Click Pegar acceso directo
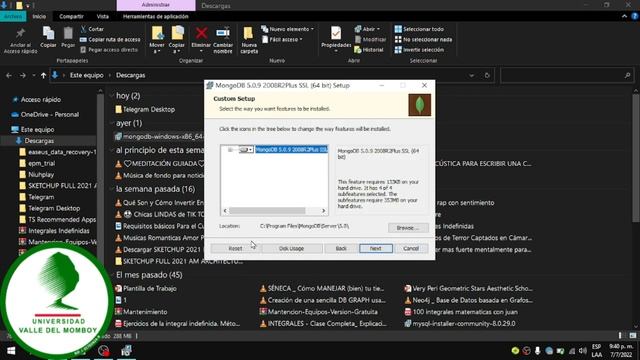This screenshot has width=640, height=360. (109, 50)
